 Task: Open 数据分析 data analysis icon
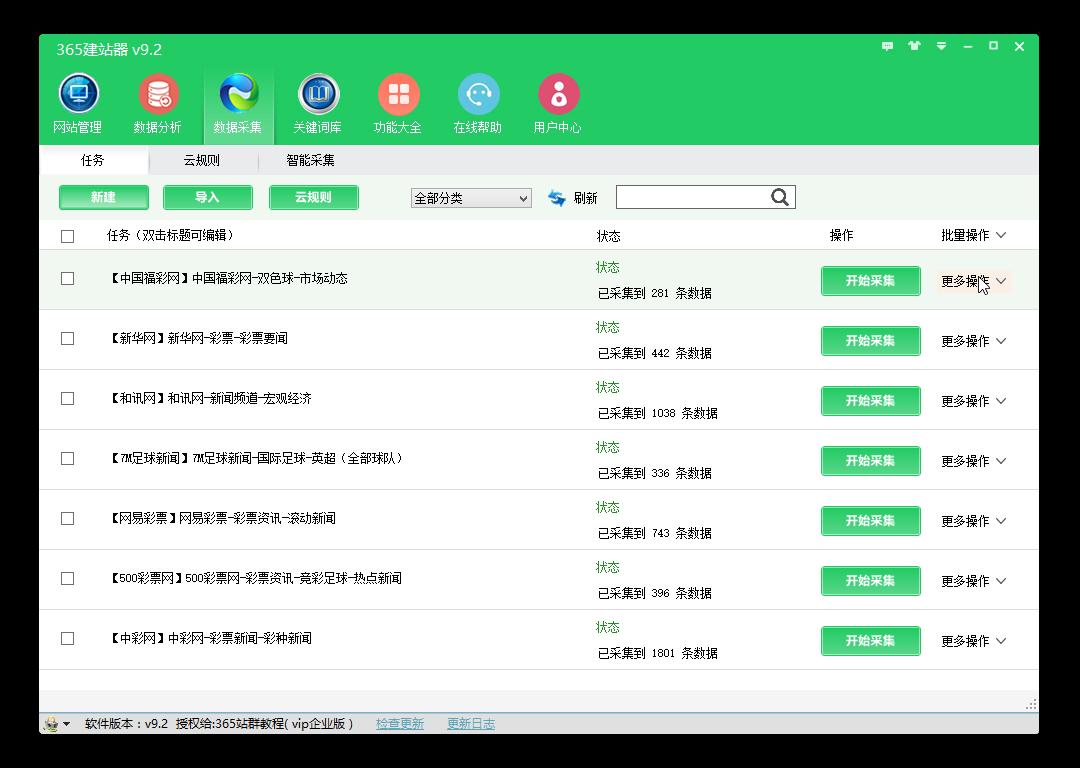pyautogui.click(x=158, y=94)
